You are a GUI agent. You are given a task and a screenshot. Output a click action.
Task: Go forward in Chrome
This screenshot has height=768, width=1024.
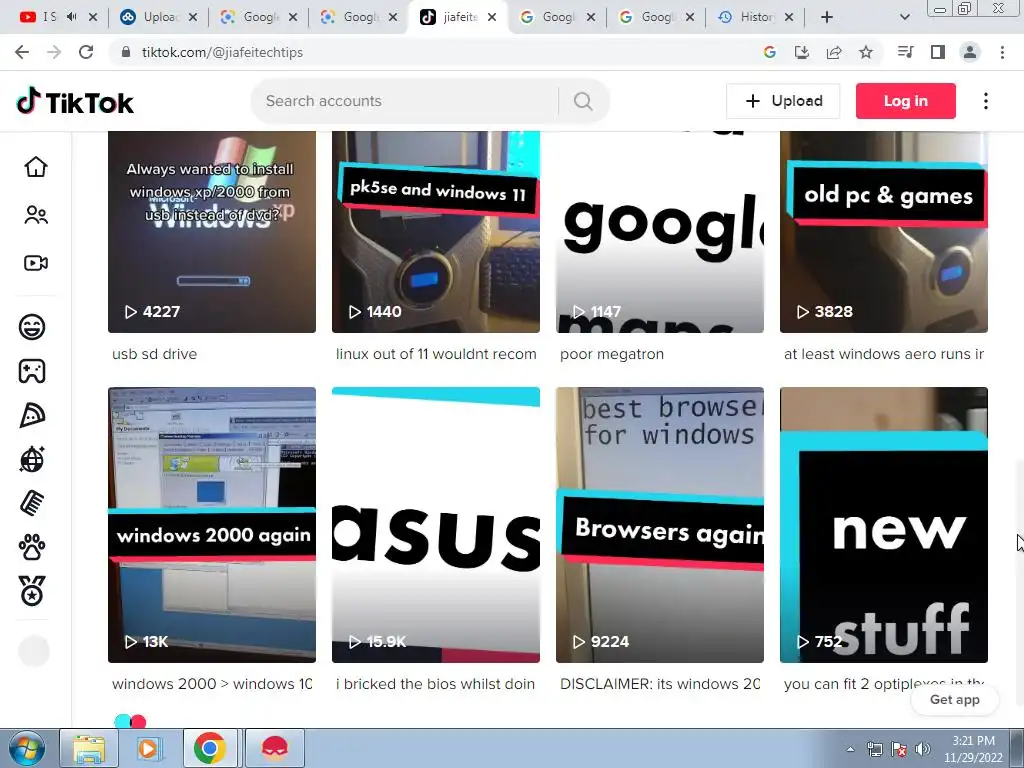tap(54, 52)
